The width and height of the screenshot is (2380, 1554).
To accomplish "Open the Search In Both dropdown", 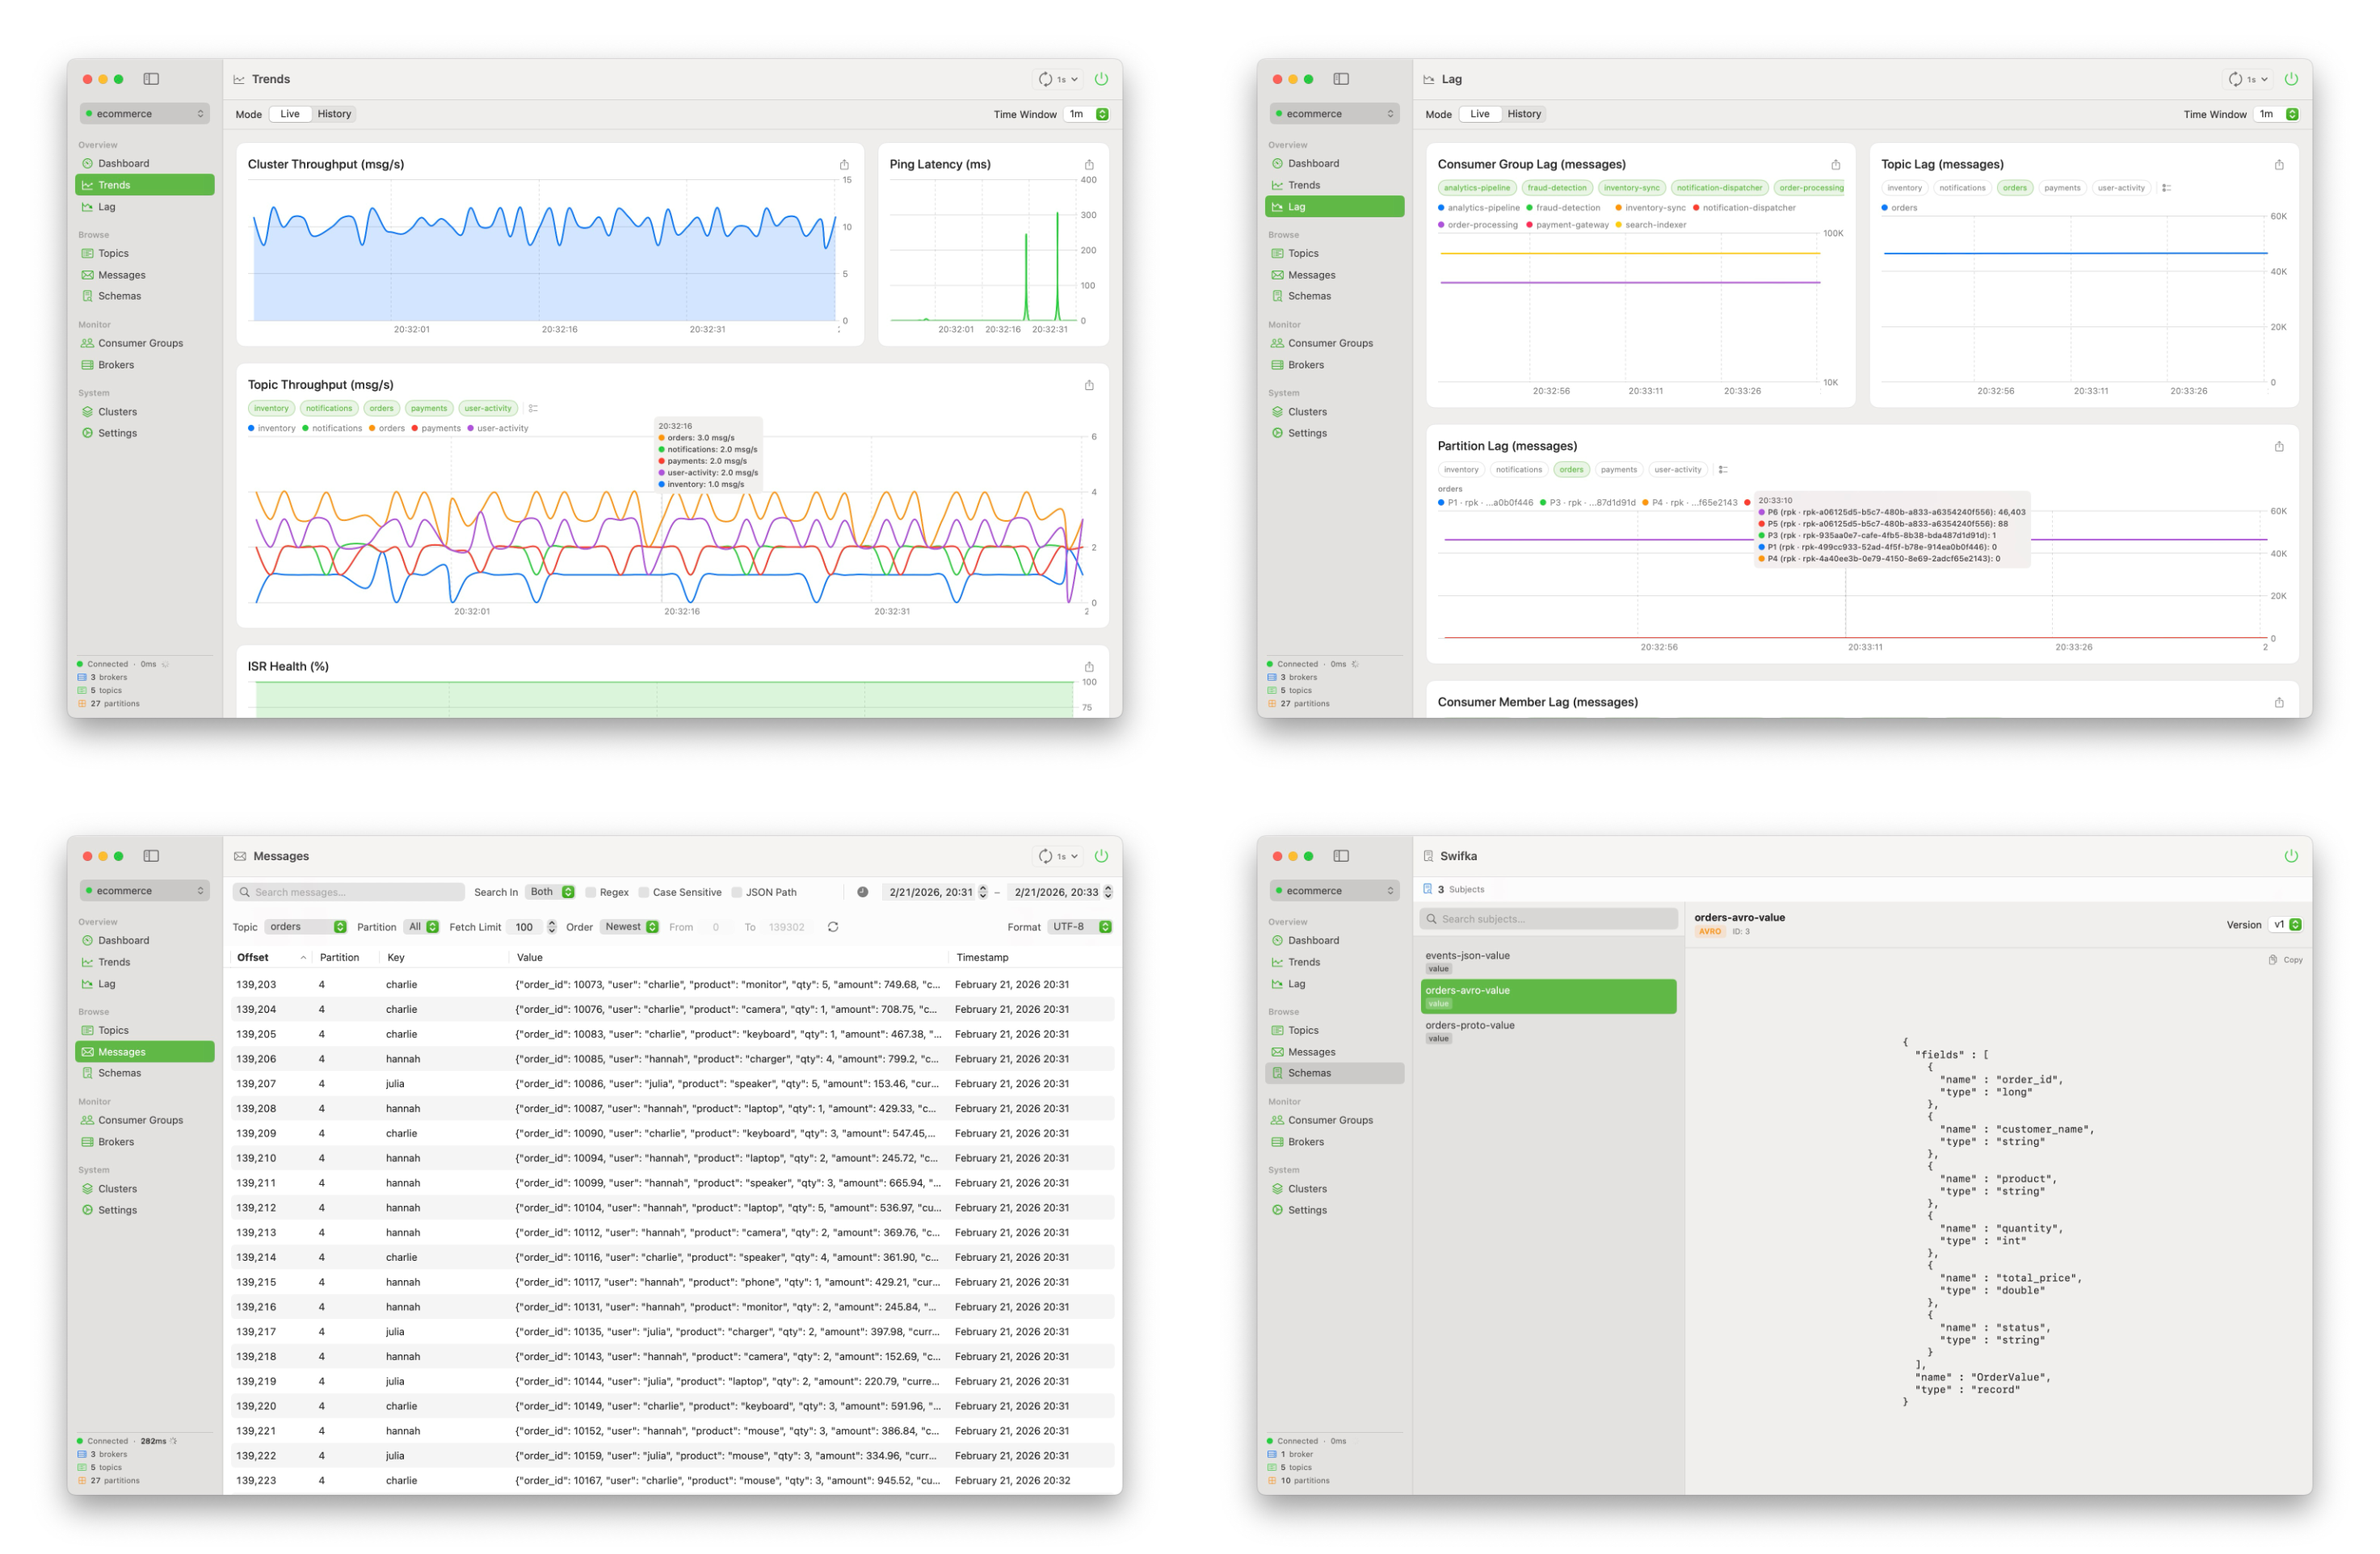I will pos(549,892).
